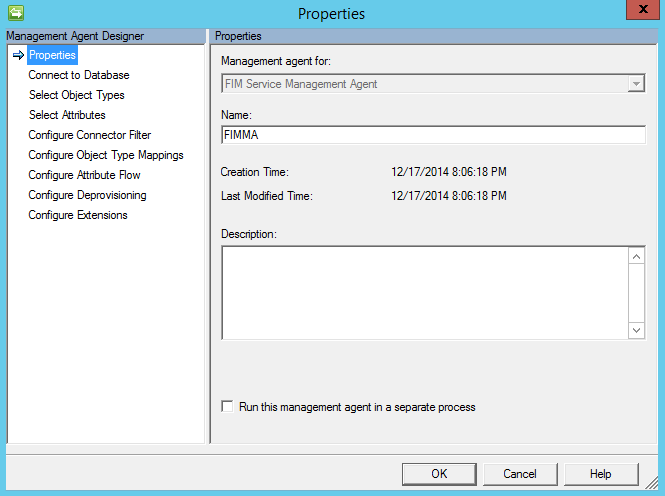665x496 pixels.
Task: Enable run agent in separate process checkbox
Action: click(x=227, y=407)
